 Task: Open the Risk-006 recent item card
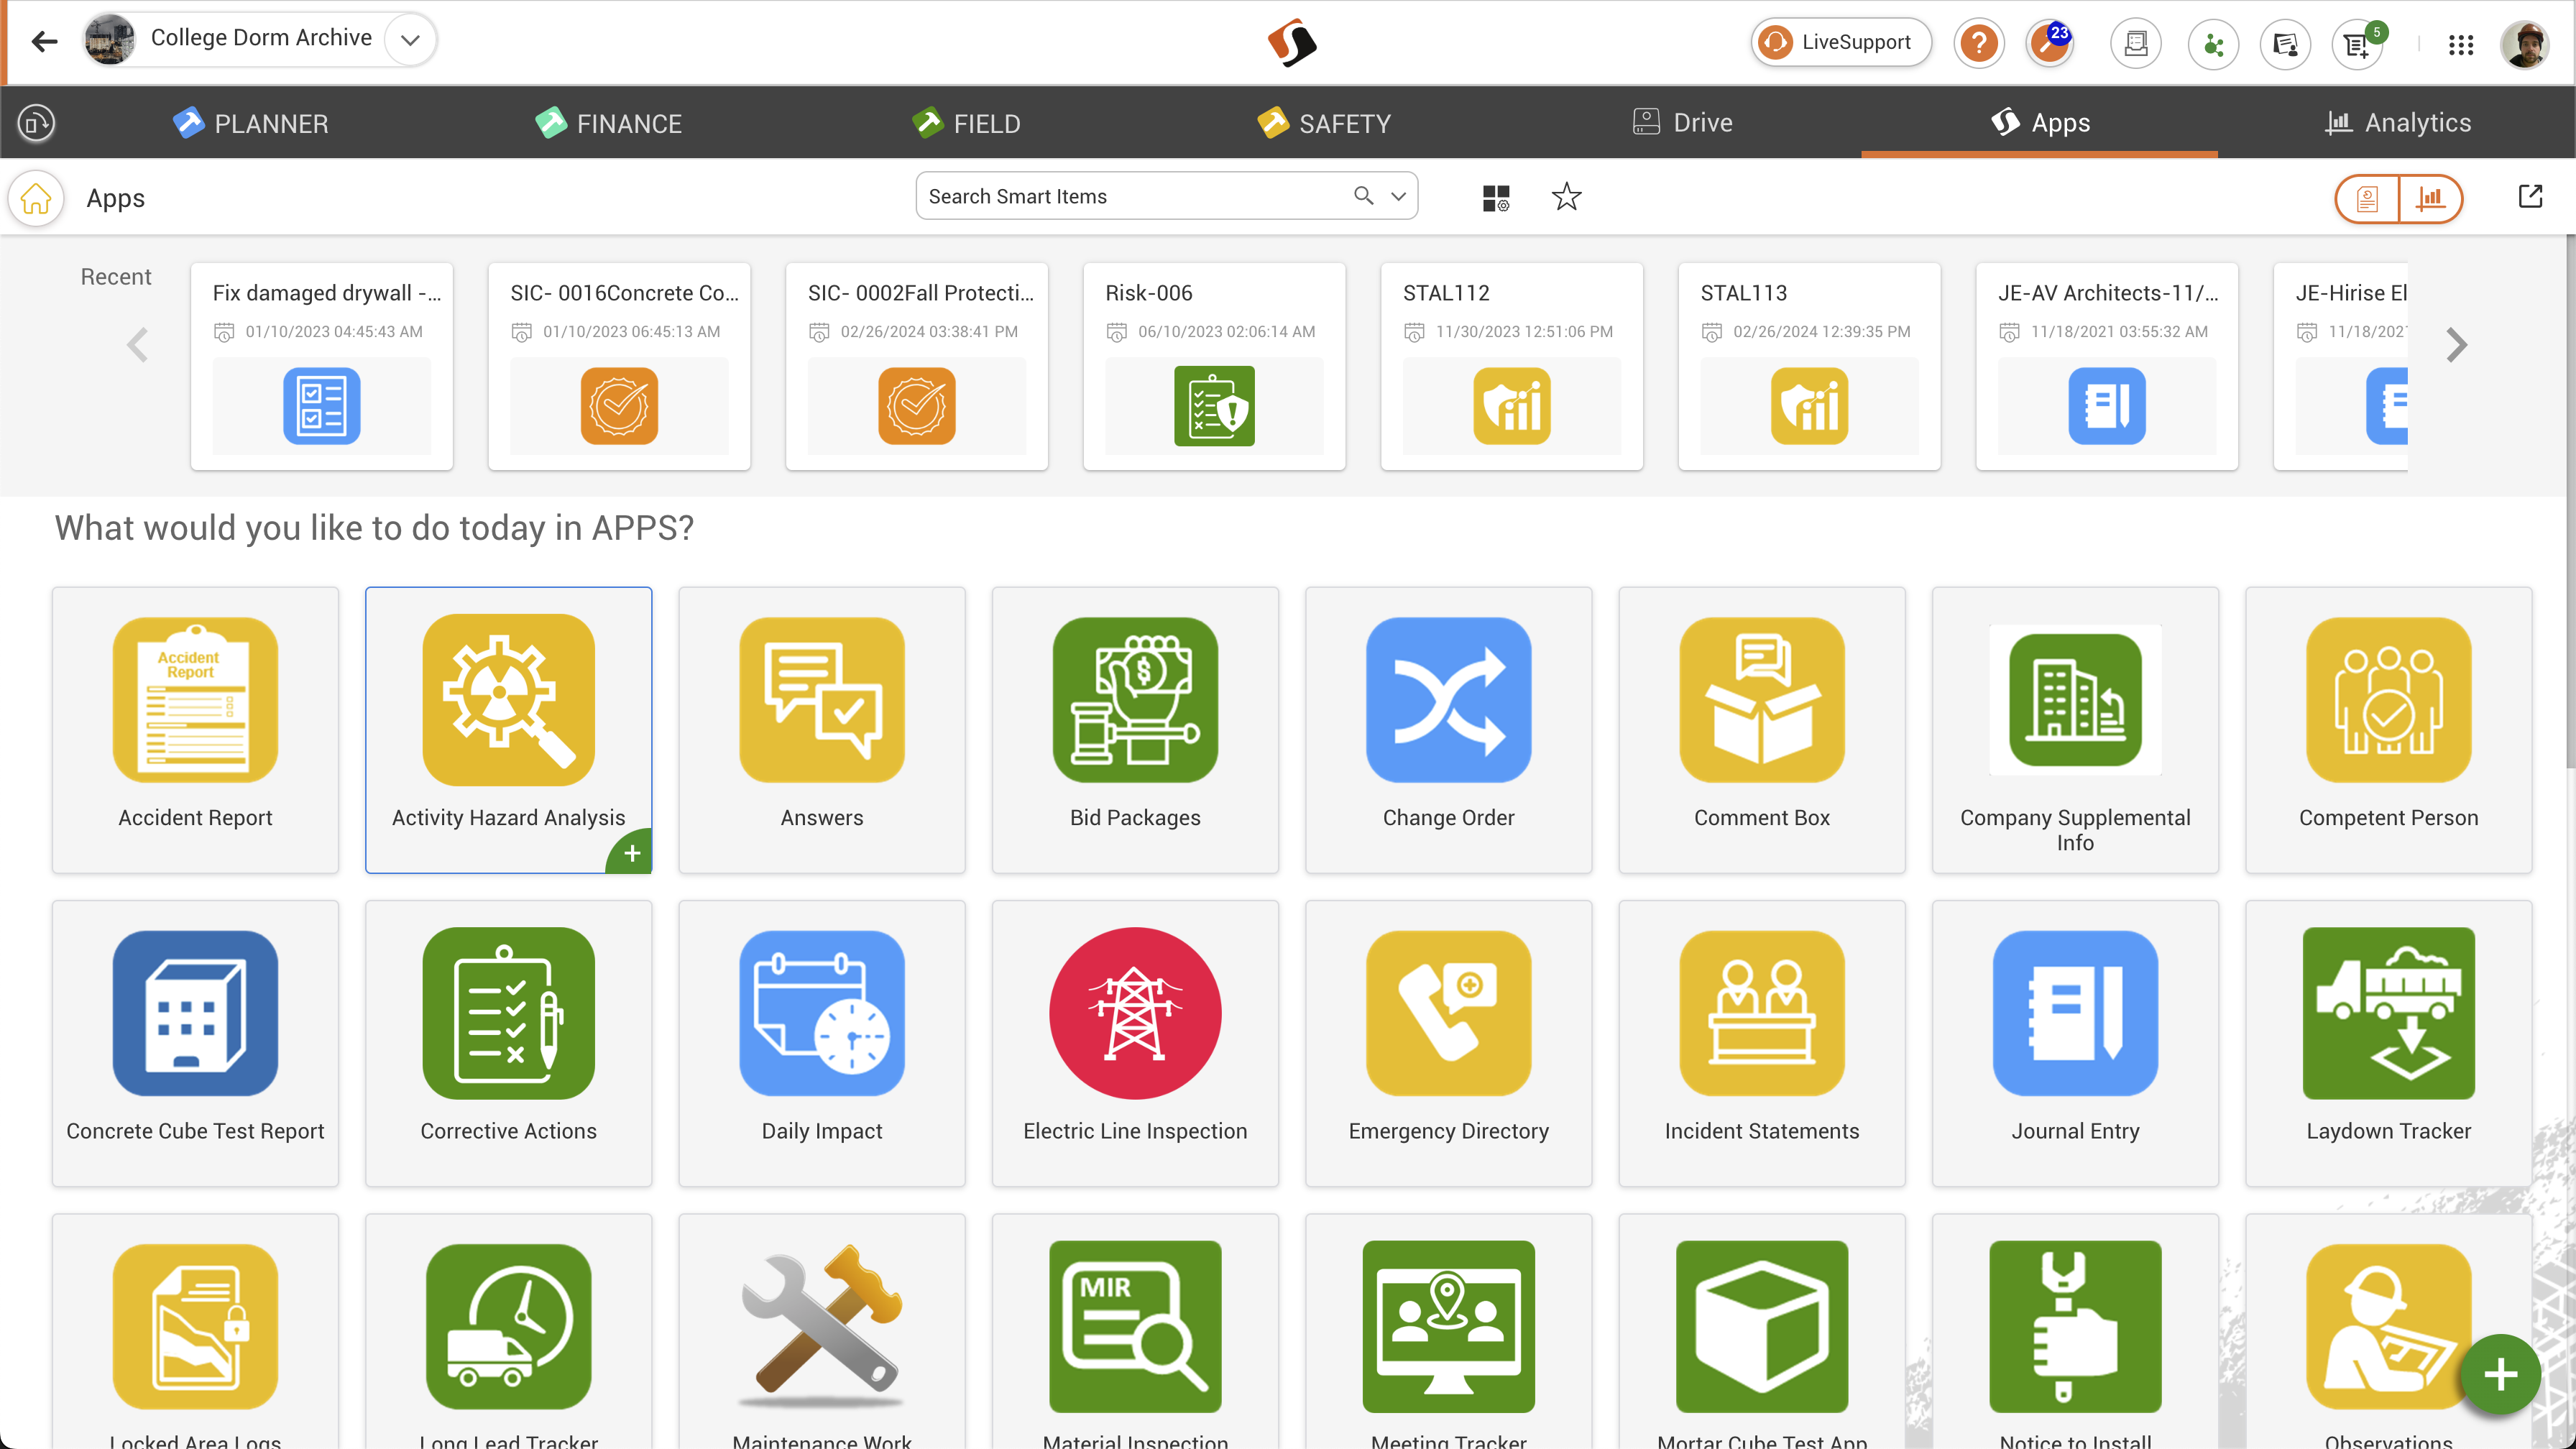(1214, 366)
